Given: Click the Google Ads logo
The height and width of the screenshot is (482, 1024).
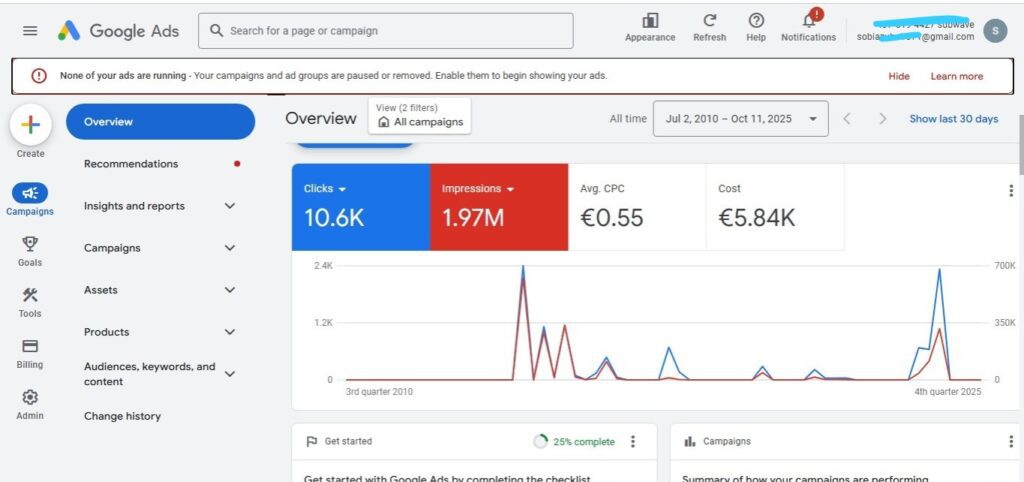Looking at the screenshot, I should pyautogui.click(x=118, y=31).
